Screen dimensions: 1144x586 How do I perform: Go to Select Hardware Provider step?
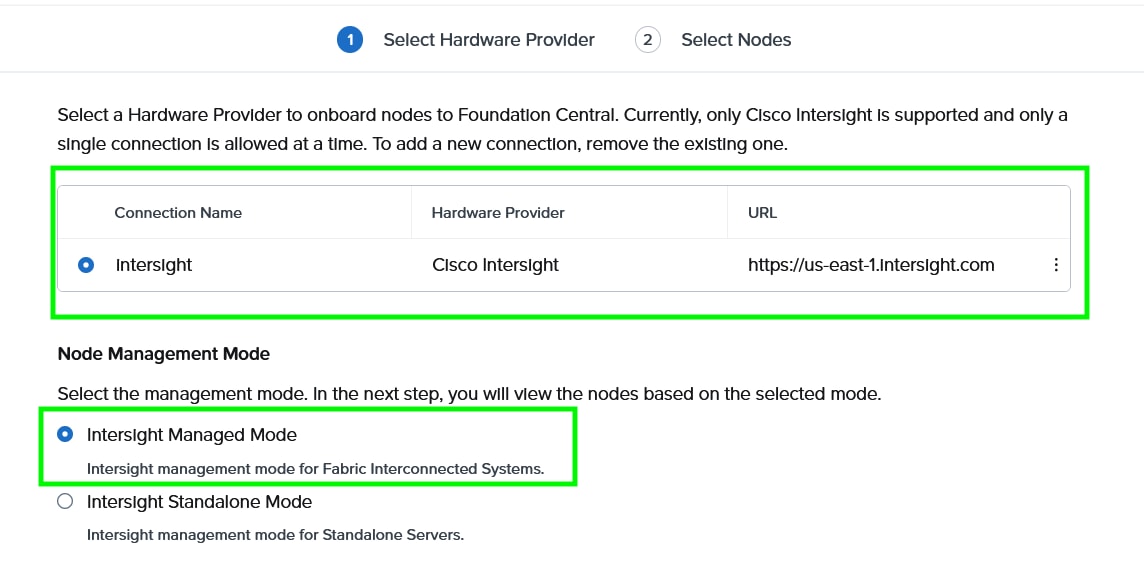[x=488, y=40]
